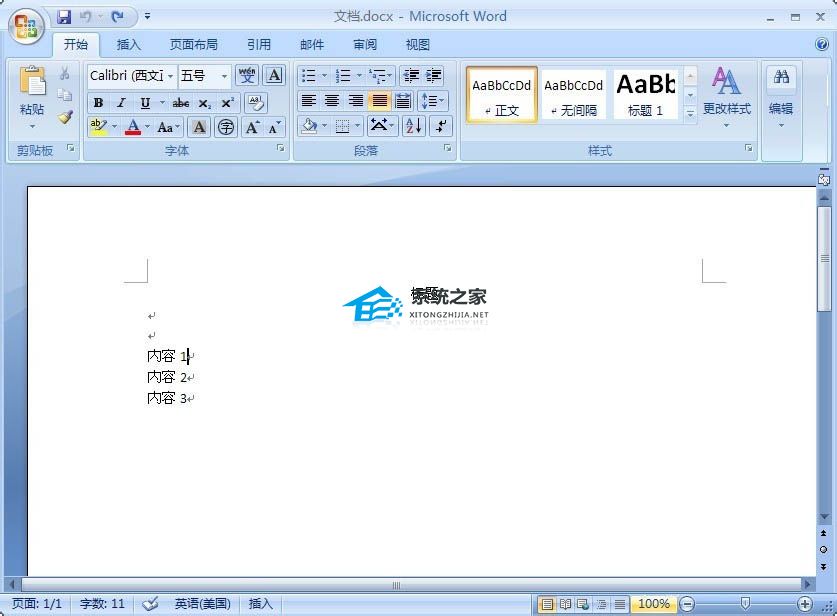Toggle Underline formatting

[x=145, y=102]
